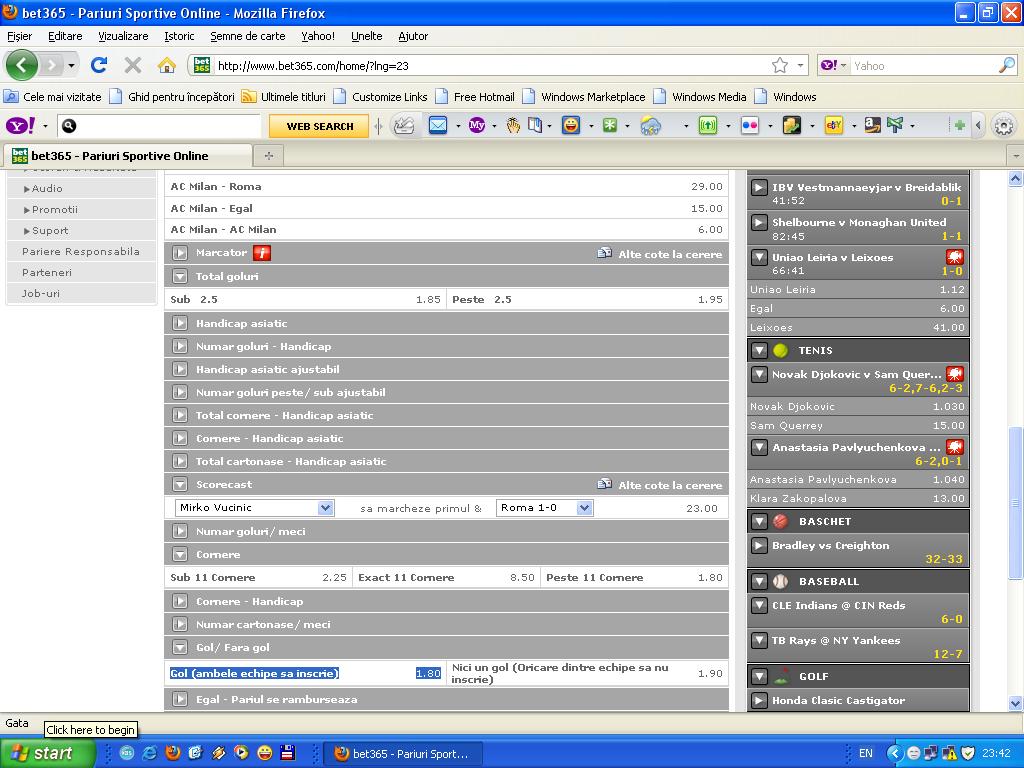Click the red info icon beside Marcator
The image size is (1024, 768).
(x=262, y=253)
